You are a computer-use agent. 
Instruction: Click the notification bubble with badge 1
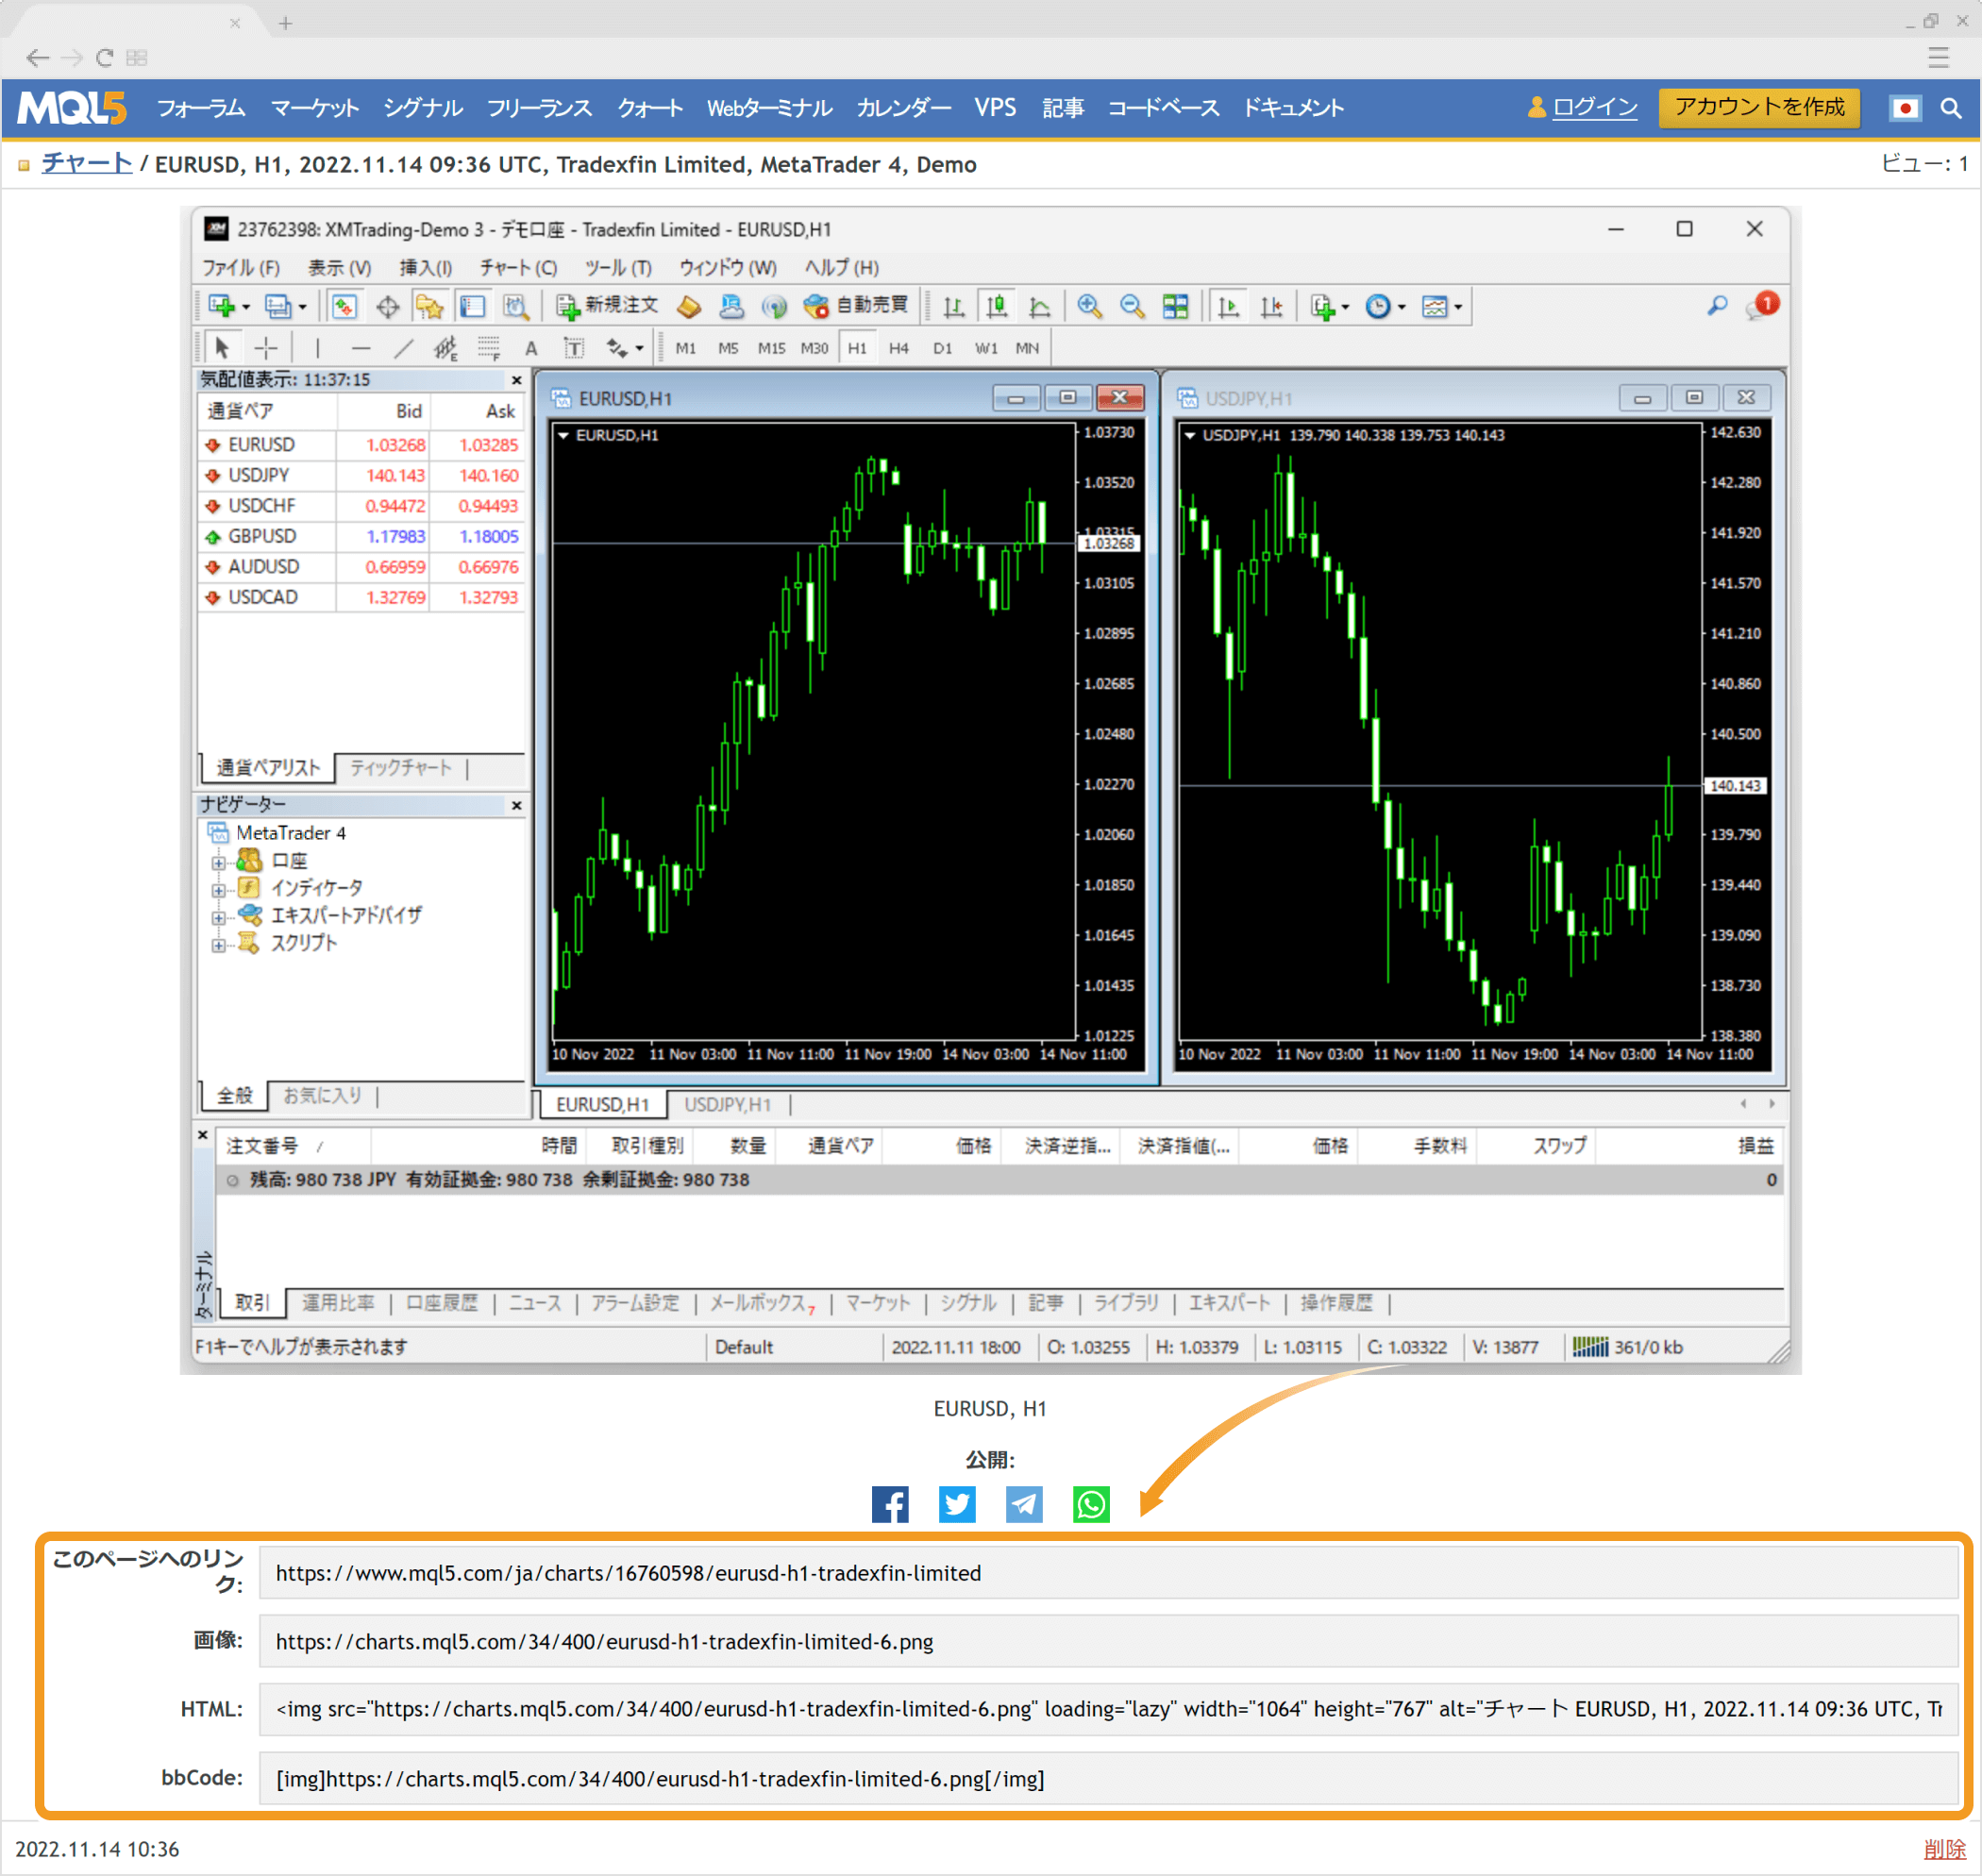point(1763,306)
